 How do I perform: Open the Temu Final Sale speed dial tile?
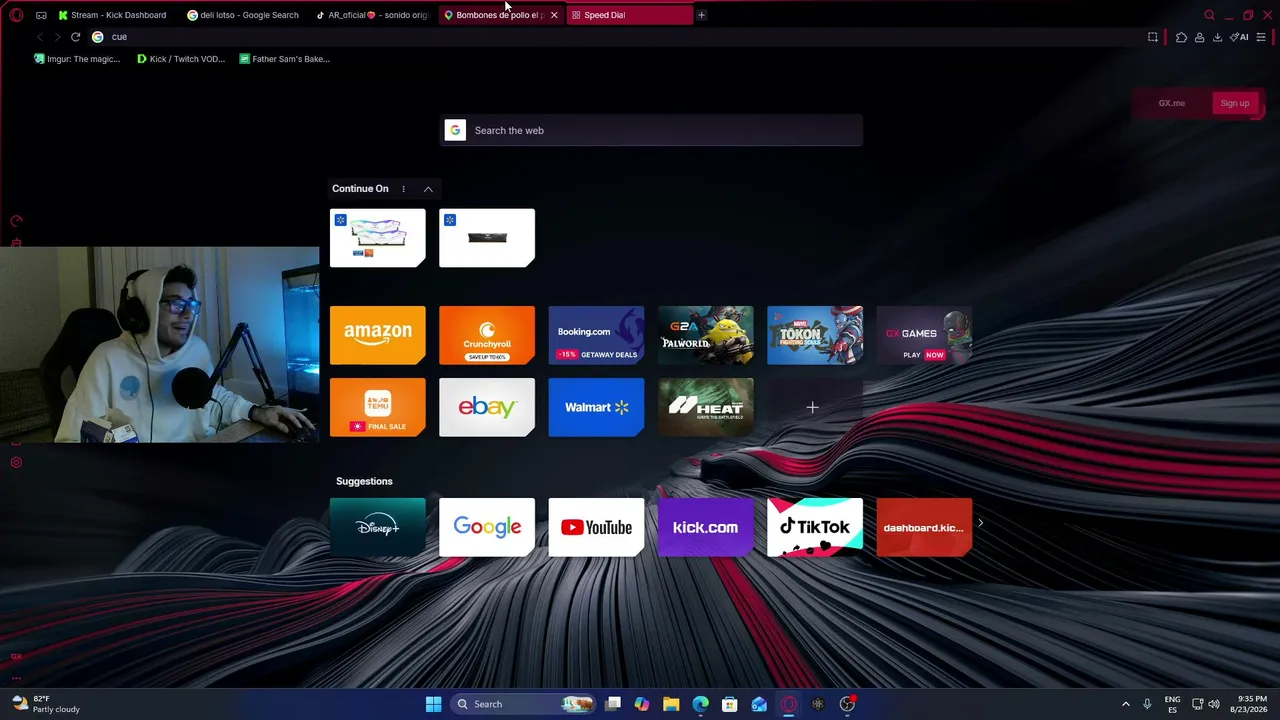377,407
